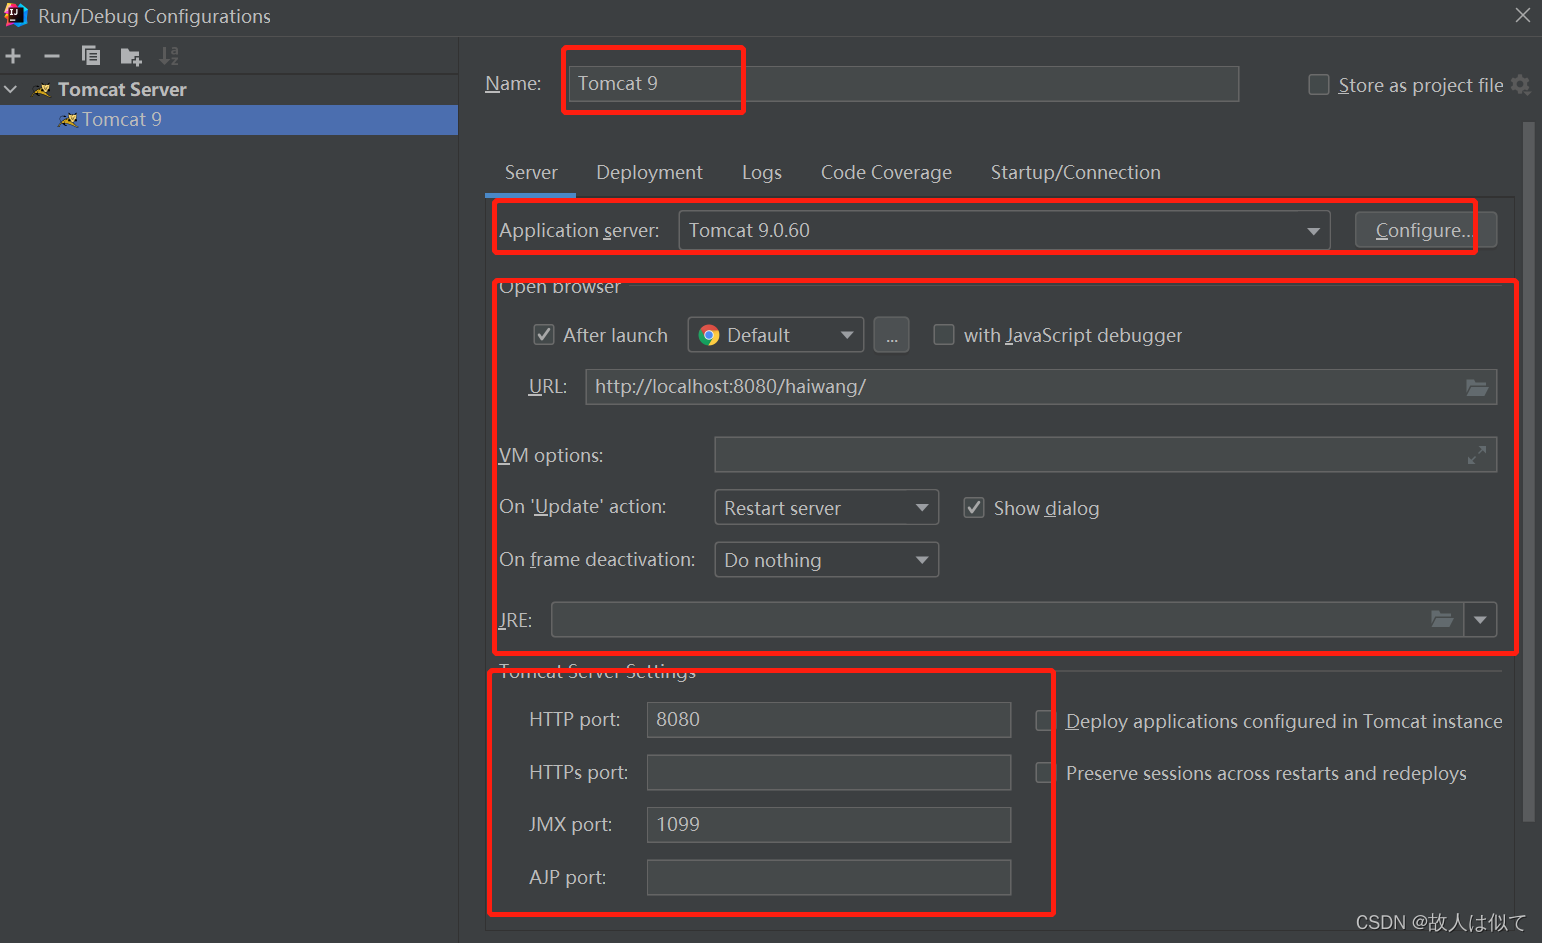This screenshot has height=943, width=1542.
Task: Click the HTTPs port field
Action: tap(828, 772)
